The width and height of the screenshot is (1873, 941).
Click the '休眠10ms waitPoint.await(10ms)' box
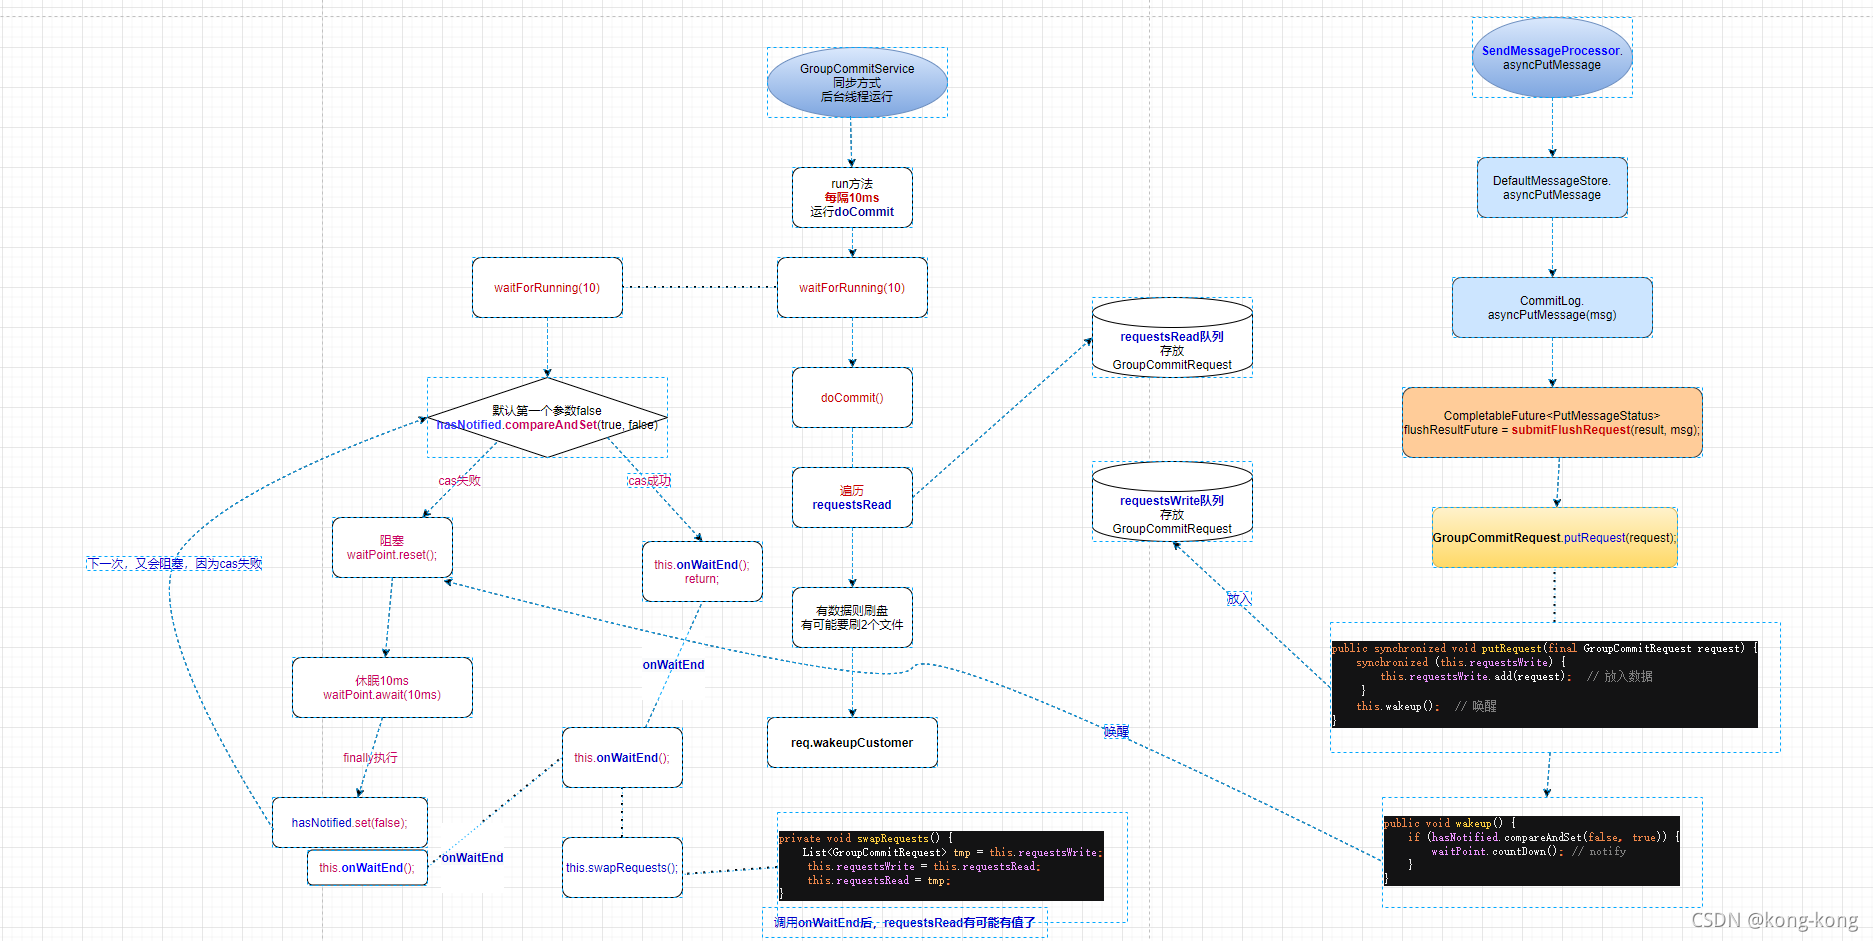[x=382, y=688]
